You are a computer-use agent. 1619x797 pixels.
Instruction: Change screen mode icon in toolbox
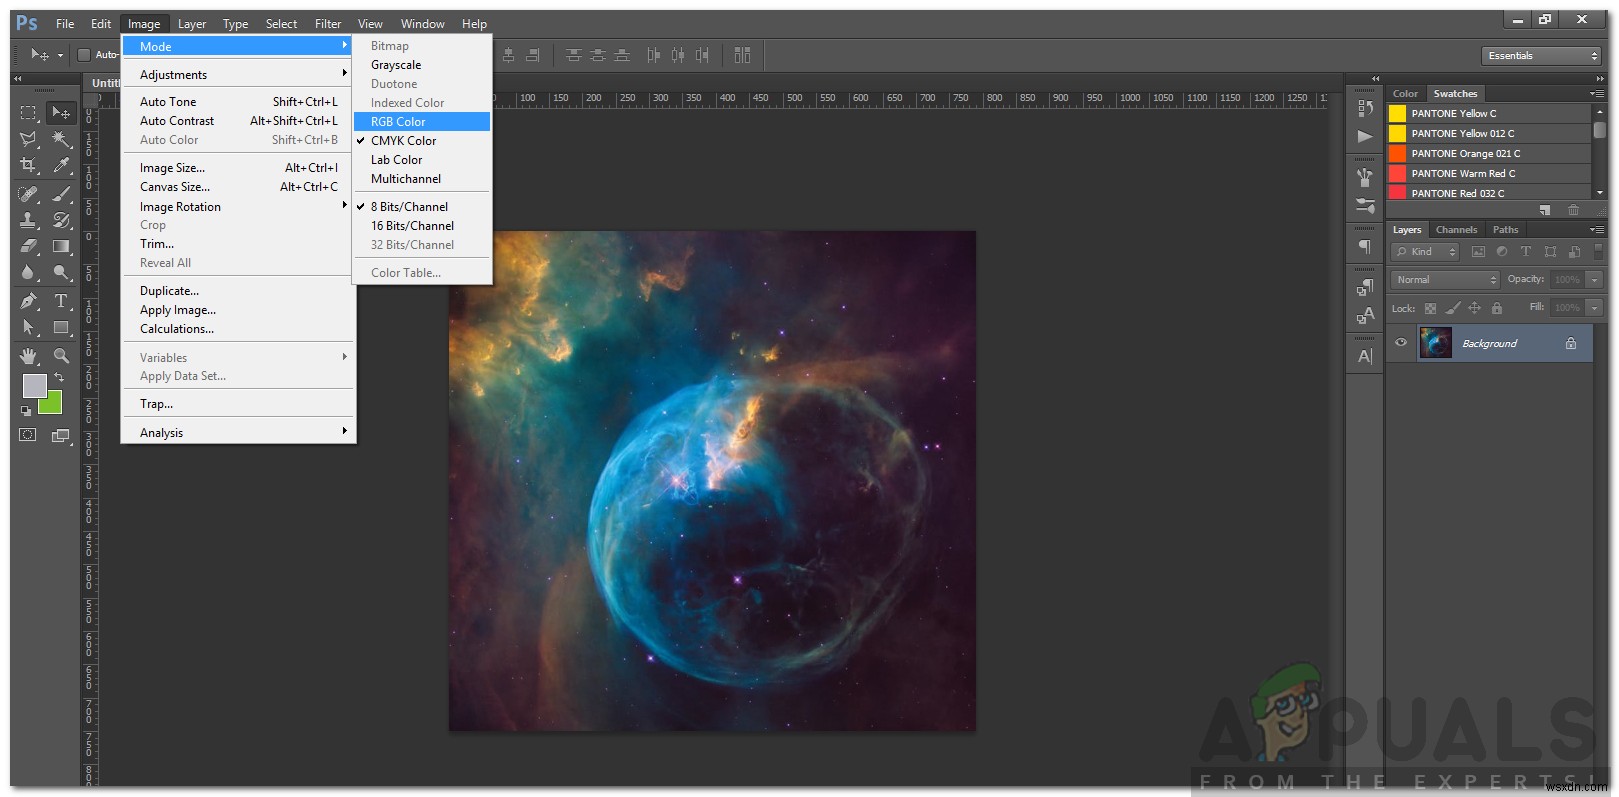61,435
